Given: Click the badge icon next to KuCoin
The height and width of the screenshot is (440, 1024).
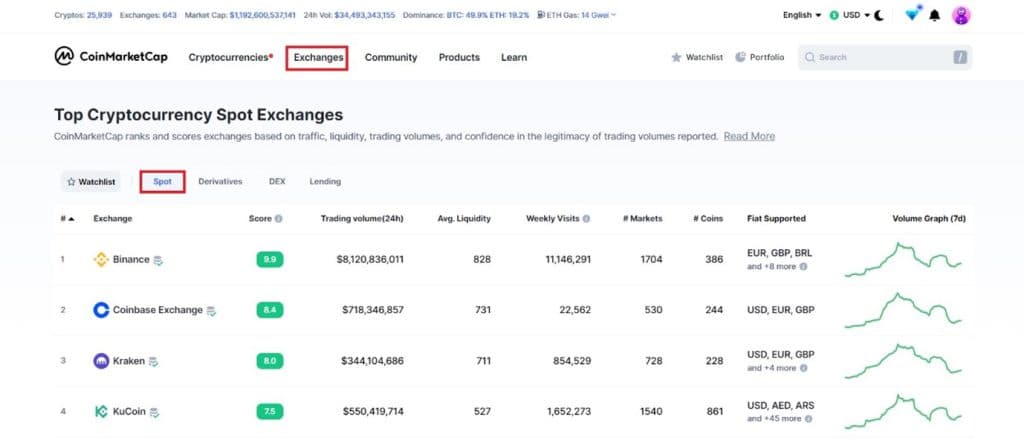Looking at the screenshot, I should click(155, 413).
